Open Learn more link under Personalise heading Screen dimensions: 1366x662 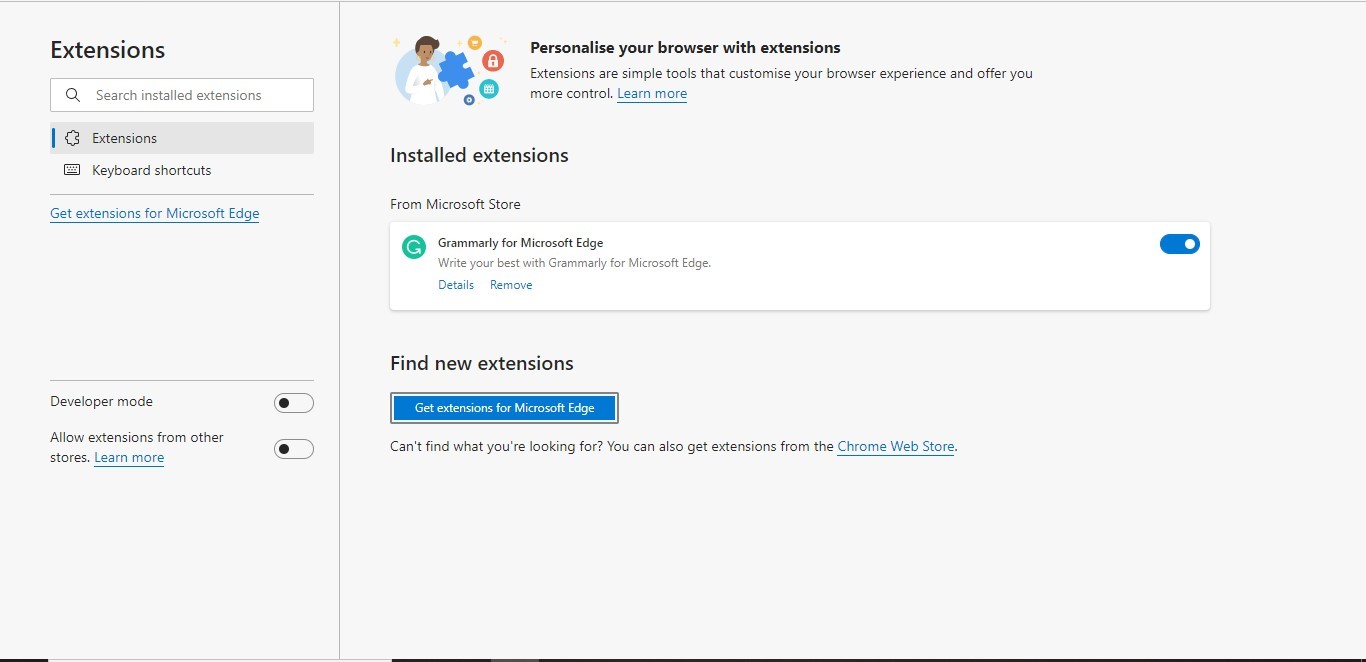pos(652,94)
